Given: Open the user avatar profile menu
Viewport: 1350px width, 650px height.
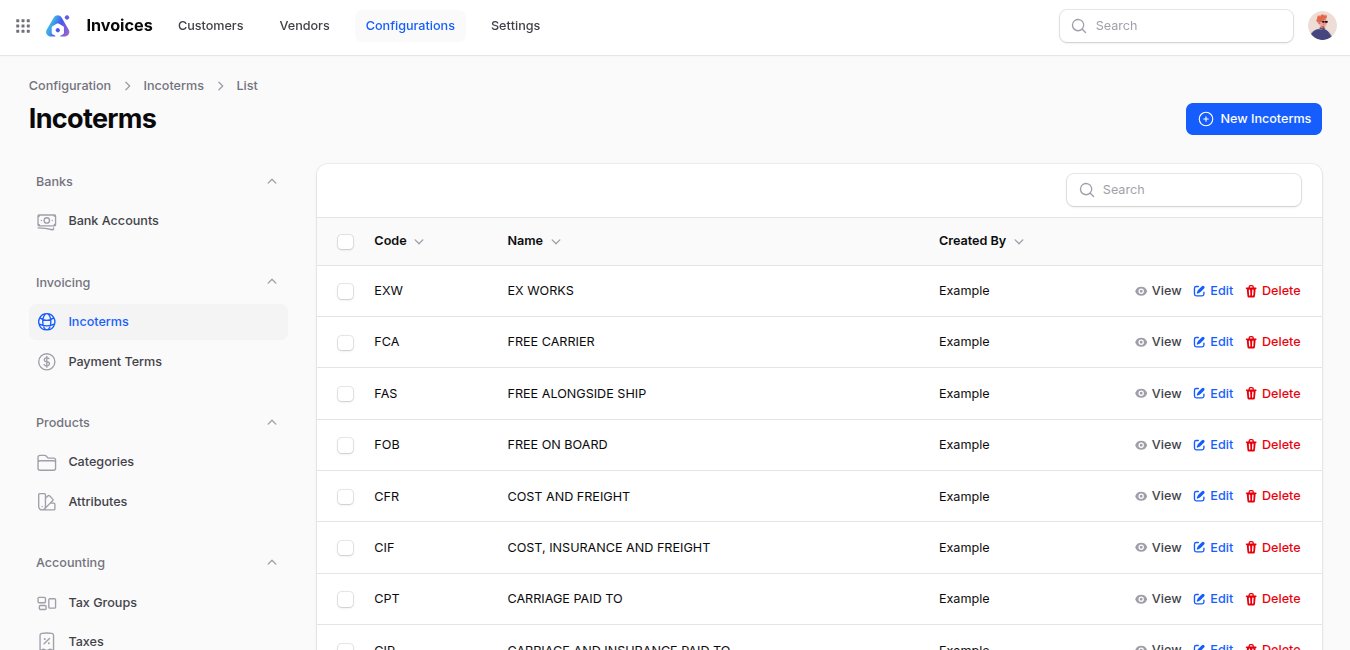Looking at the screenshot, I should click(1322, 26).
